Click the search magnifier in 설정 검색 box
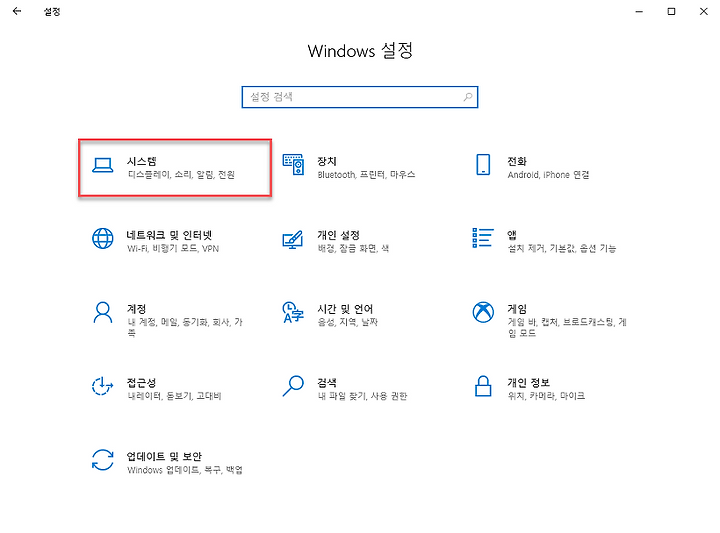 coord(467,97)
